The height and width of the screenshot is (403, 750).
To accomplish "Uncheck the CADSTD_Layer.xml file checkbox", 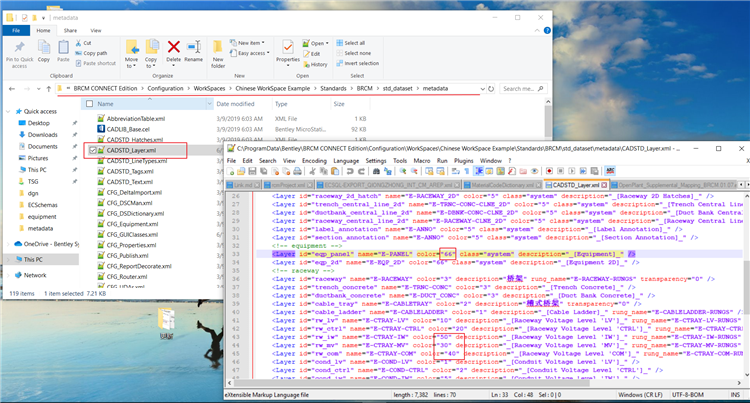I will (x=93, y=150).
